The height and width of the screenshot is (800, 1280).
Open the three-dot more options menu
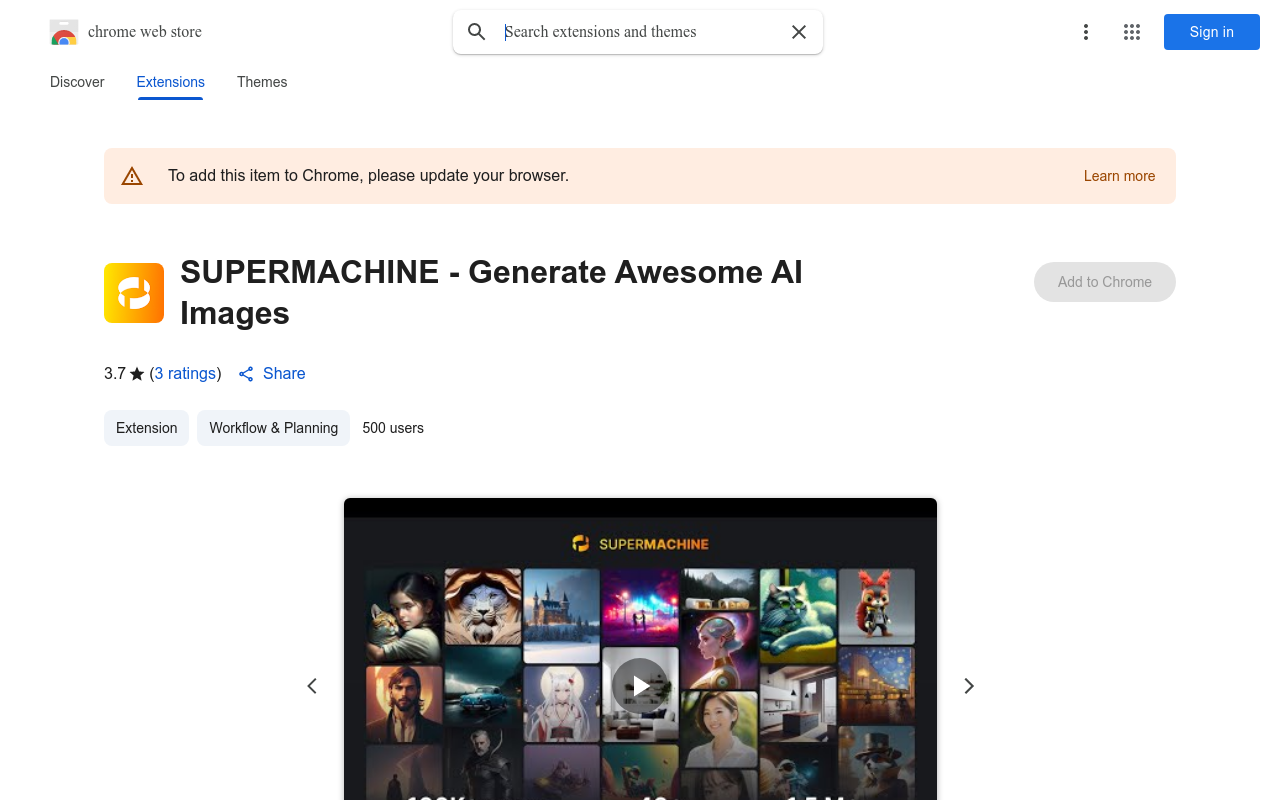click(x=1085, y=32)
